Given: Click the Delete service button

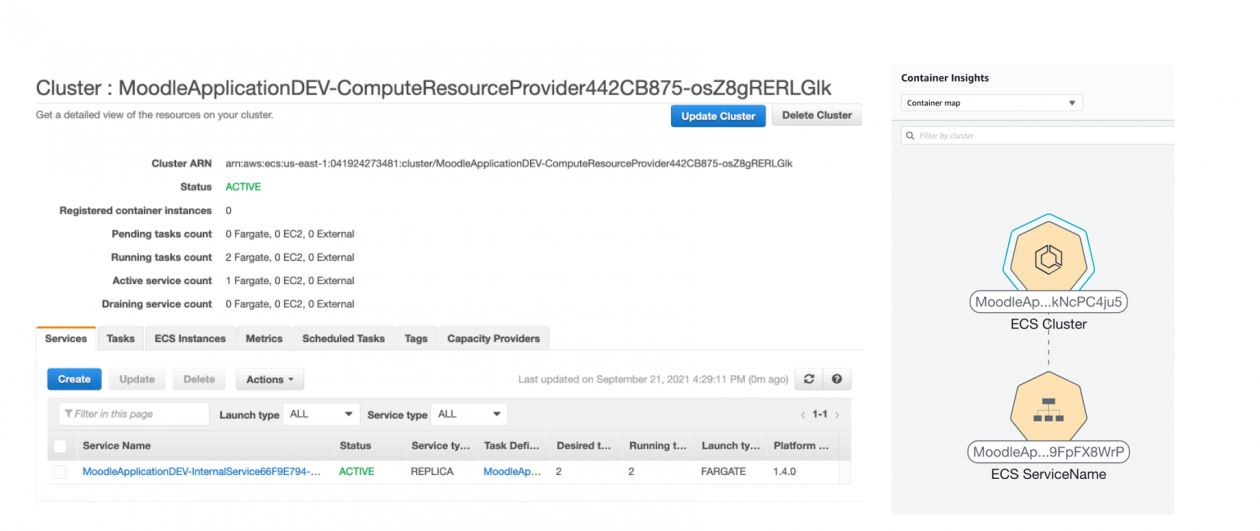Looking at the screenshot, I should 199,379.
